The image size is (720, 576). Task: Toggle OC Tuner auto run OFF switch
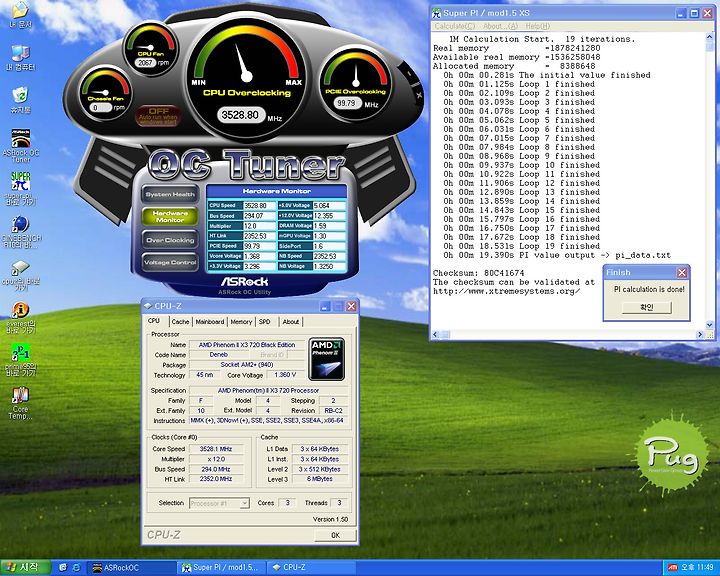[158, 116]
